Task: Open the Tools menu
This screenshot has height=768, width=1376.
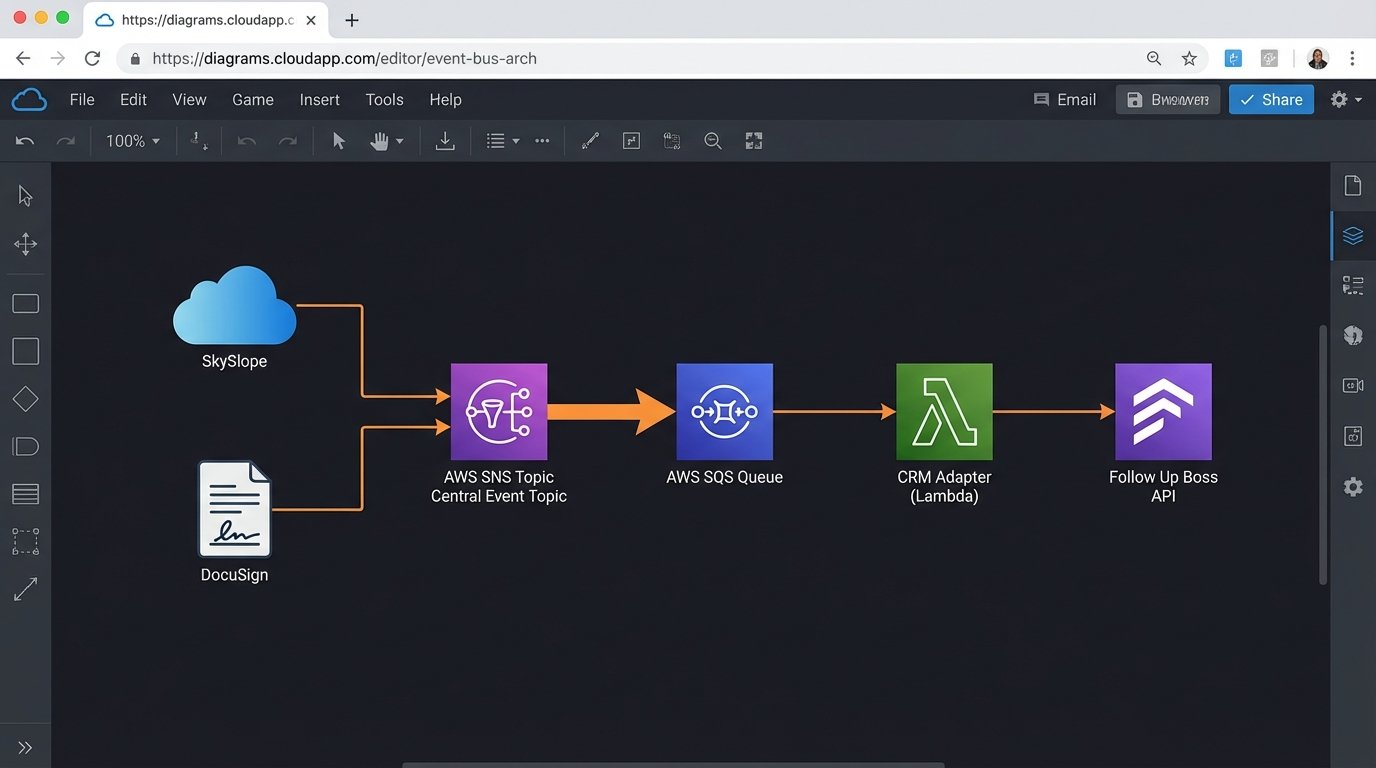Action: click(x=384, y=100)
